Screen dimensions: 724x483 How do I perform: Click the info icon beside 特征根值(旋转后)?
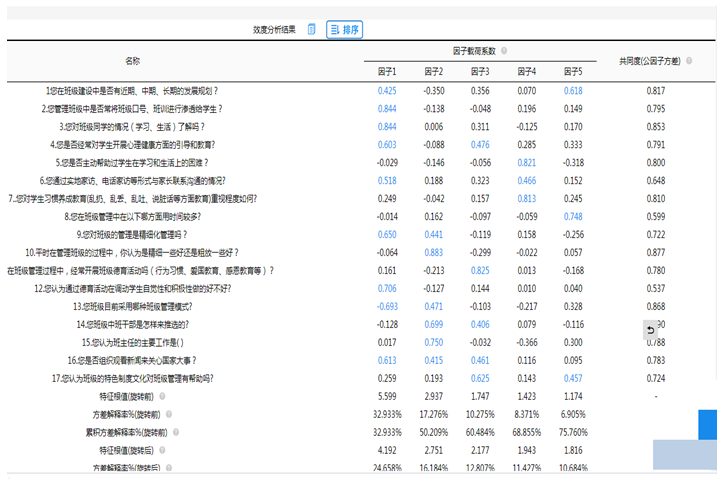click(x=162, y=450)
